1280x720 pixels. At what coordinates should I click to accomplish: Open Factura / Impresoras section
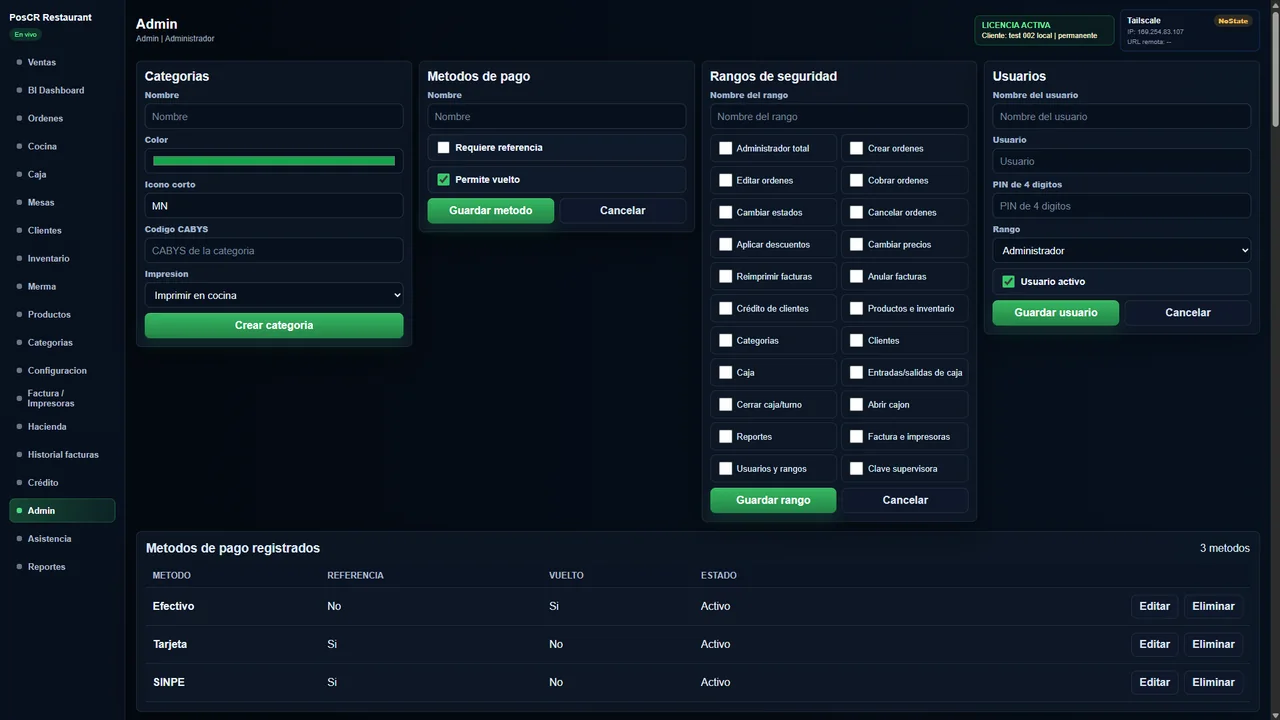click(x=62, y=398)
